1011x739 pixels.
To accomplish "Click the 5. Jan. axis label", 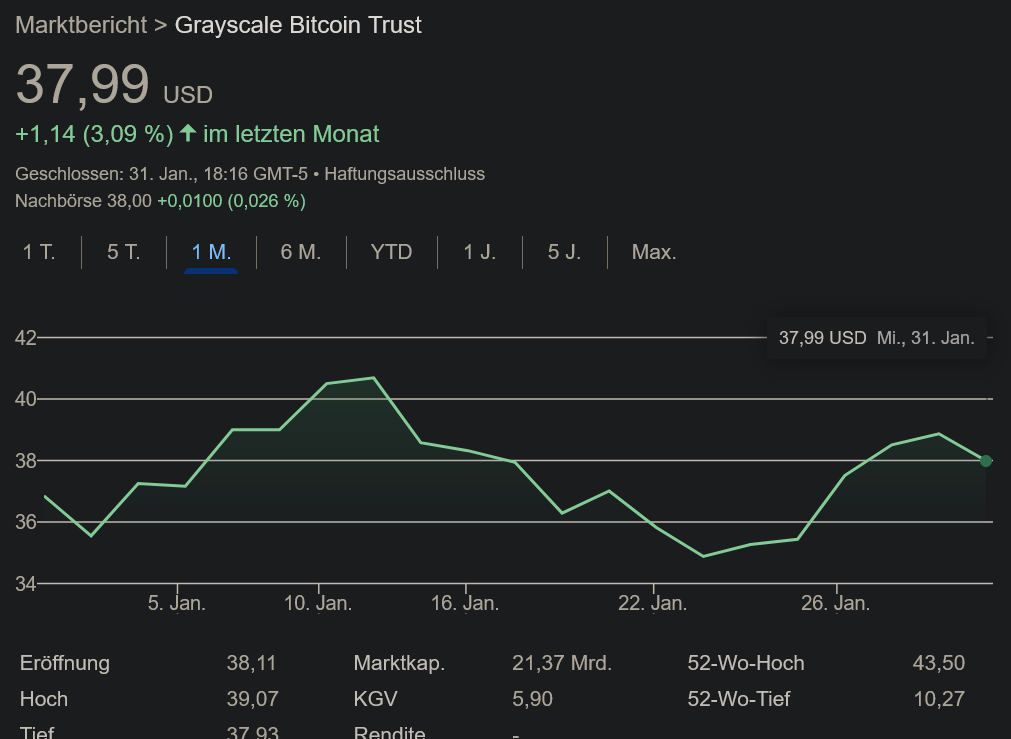I will (177, 604).
